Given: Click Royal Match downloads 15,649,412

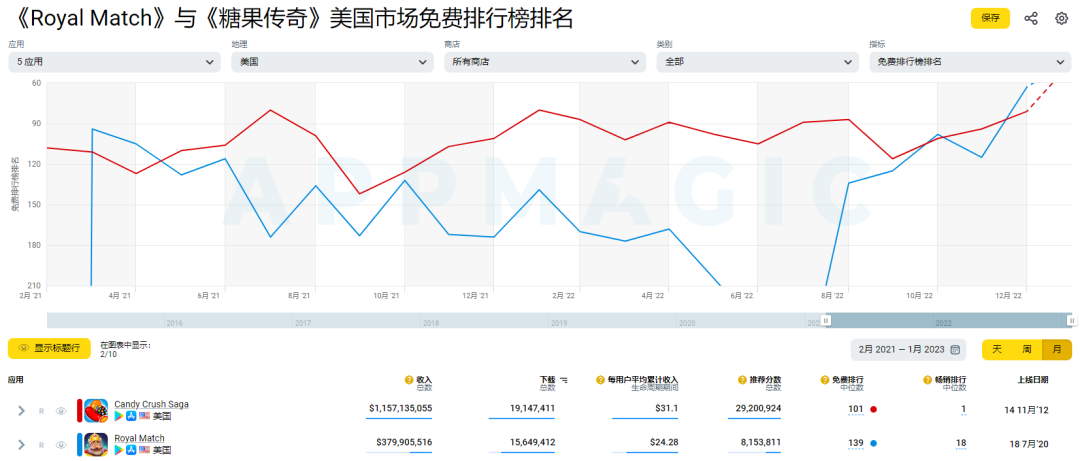Looking at the screenshot, I should click(532, 442).
